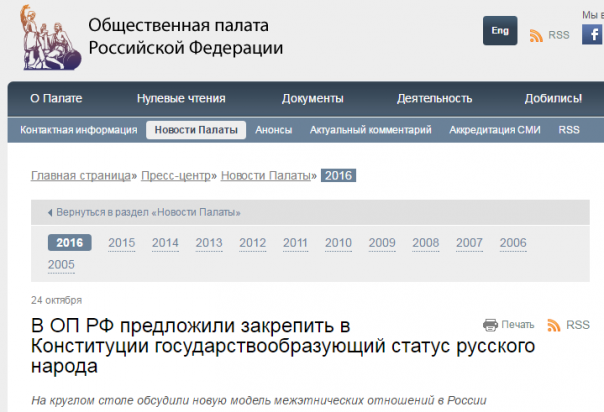The image size is (604, 412).
Task: Filter news by year 2011
Action: (295, 243)
